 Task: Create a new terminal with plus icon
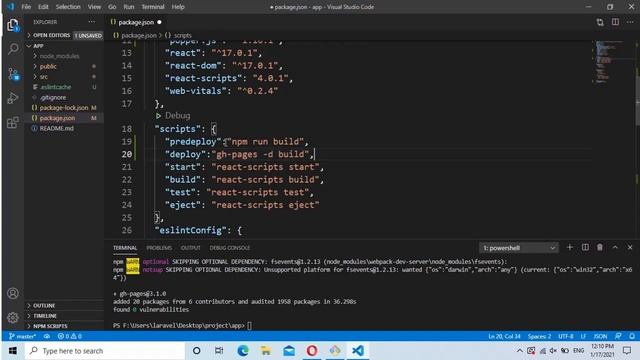click(x=570, y=247)
